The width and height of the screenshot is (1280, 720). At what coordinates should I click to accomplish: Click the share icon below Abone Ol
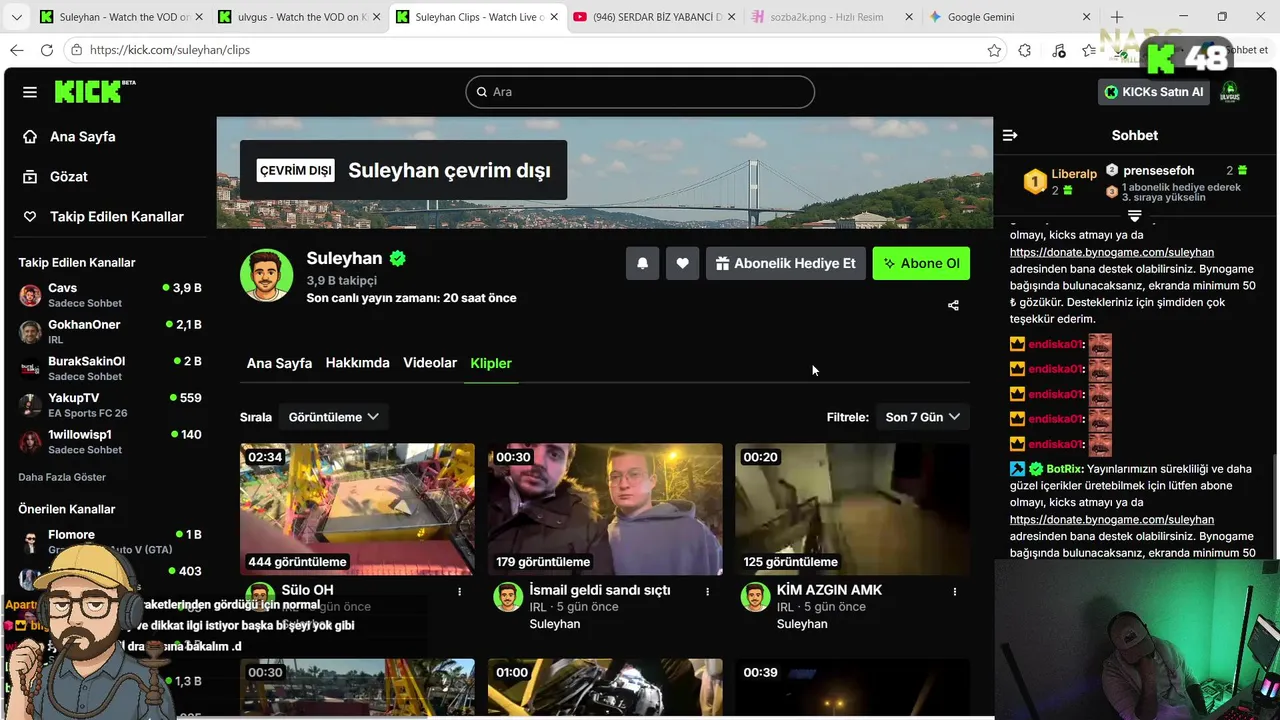[953, 305]
